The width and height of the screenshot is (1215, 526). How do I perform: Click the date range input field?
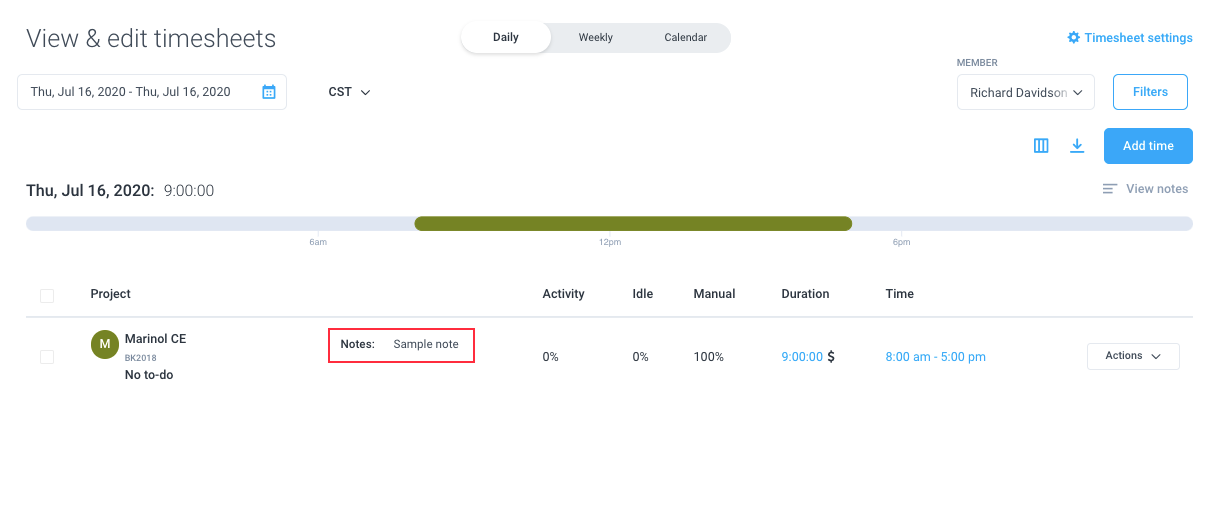[152, 92]
